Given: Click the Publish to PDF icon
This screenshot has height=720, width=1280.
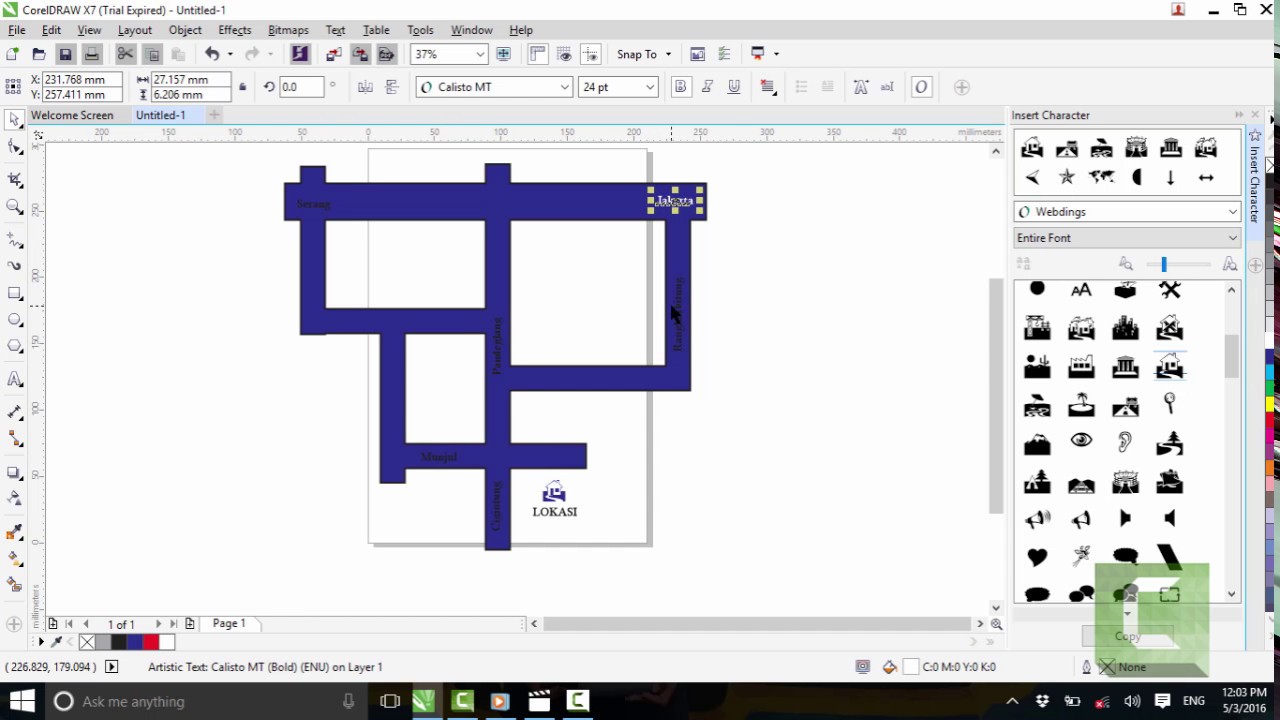Looking at the screenshot, I should [386, 54].
